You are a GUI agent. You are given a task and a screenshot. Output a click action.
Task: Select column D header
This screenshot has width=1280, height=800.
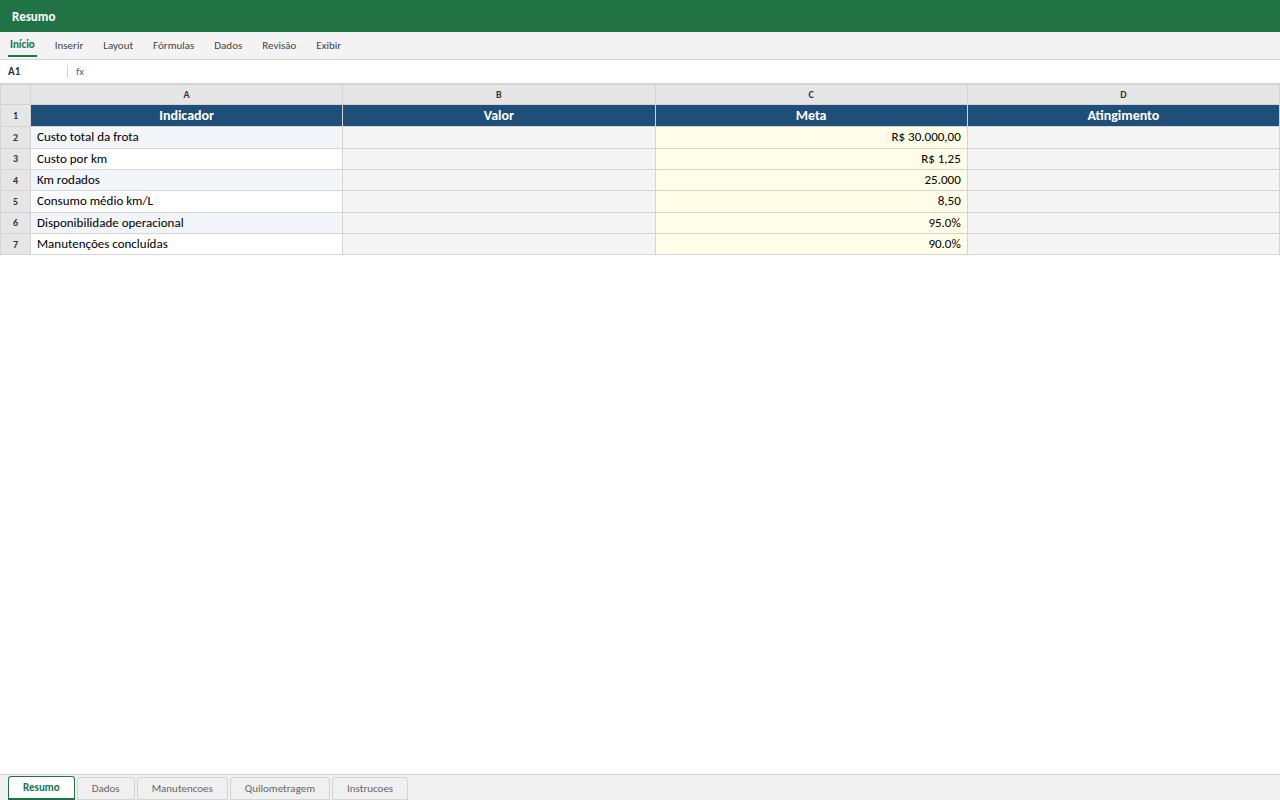pos(1123,95)
